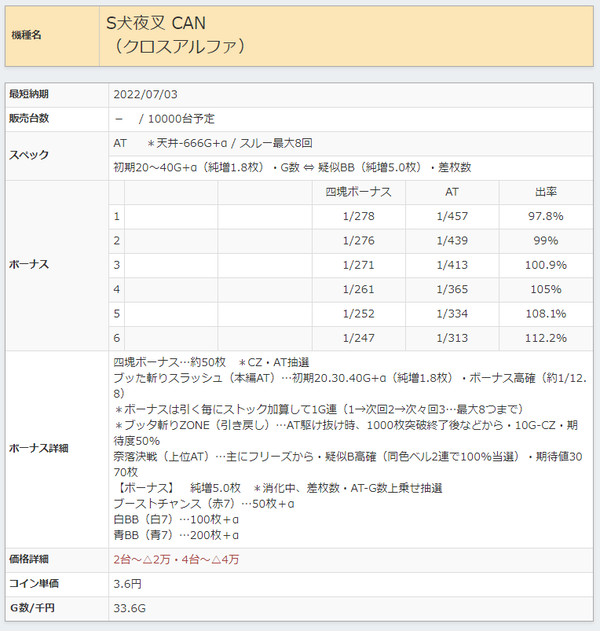Select payout rate '108.1%'
The width and height of the screenshot is (600, 631).
546,314
